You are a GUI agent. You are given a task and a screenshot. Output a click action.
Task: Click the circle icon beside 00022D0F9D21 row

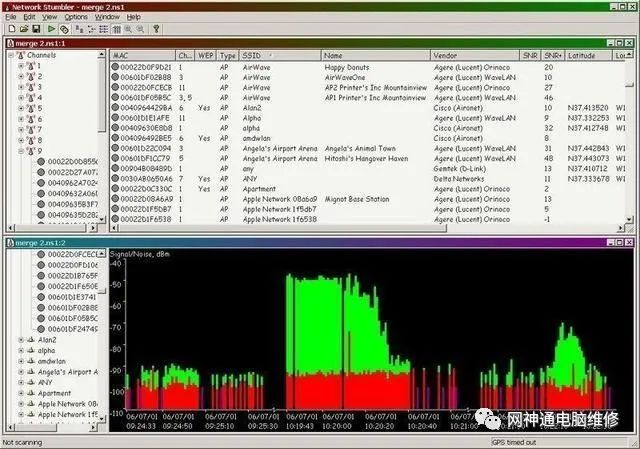115,67
